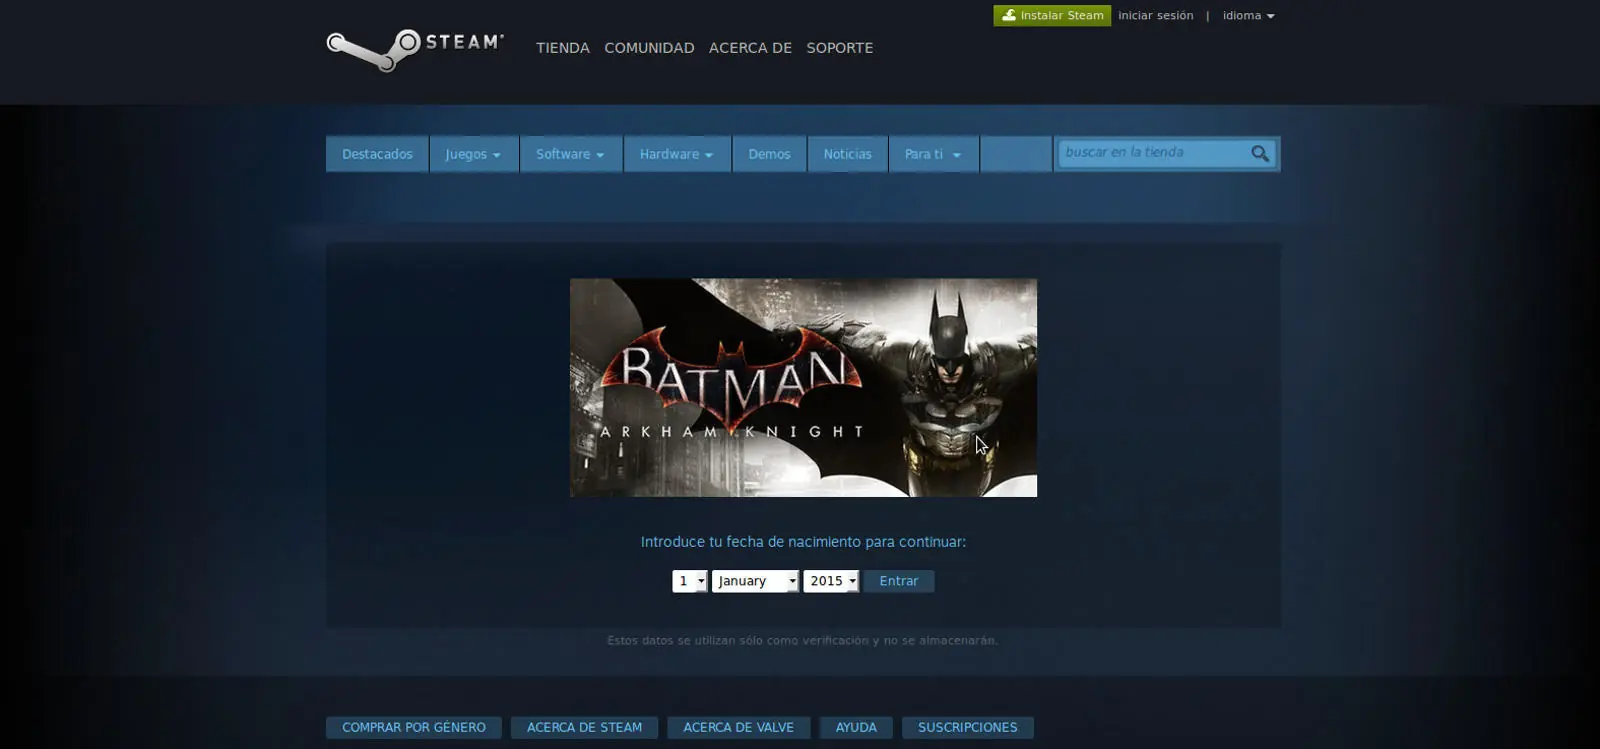
Task: Open the TIENDA menu
Action: 563,48
